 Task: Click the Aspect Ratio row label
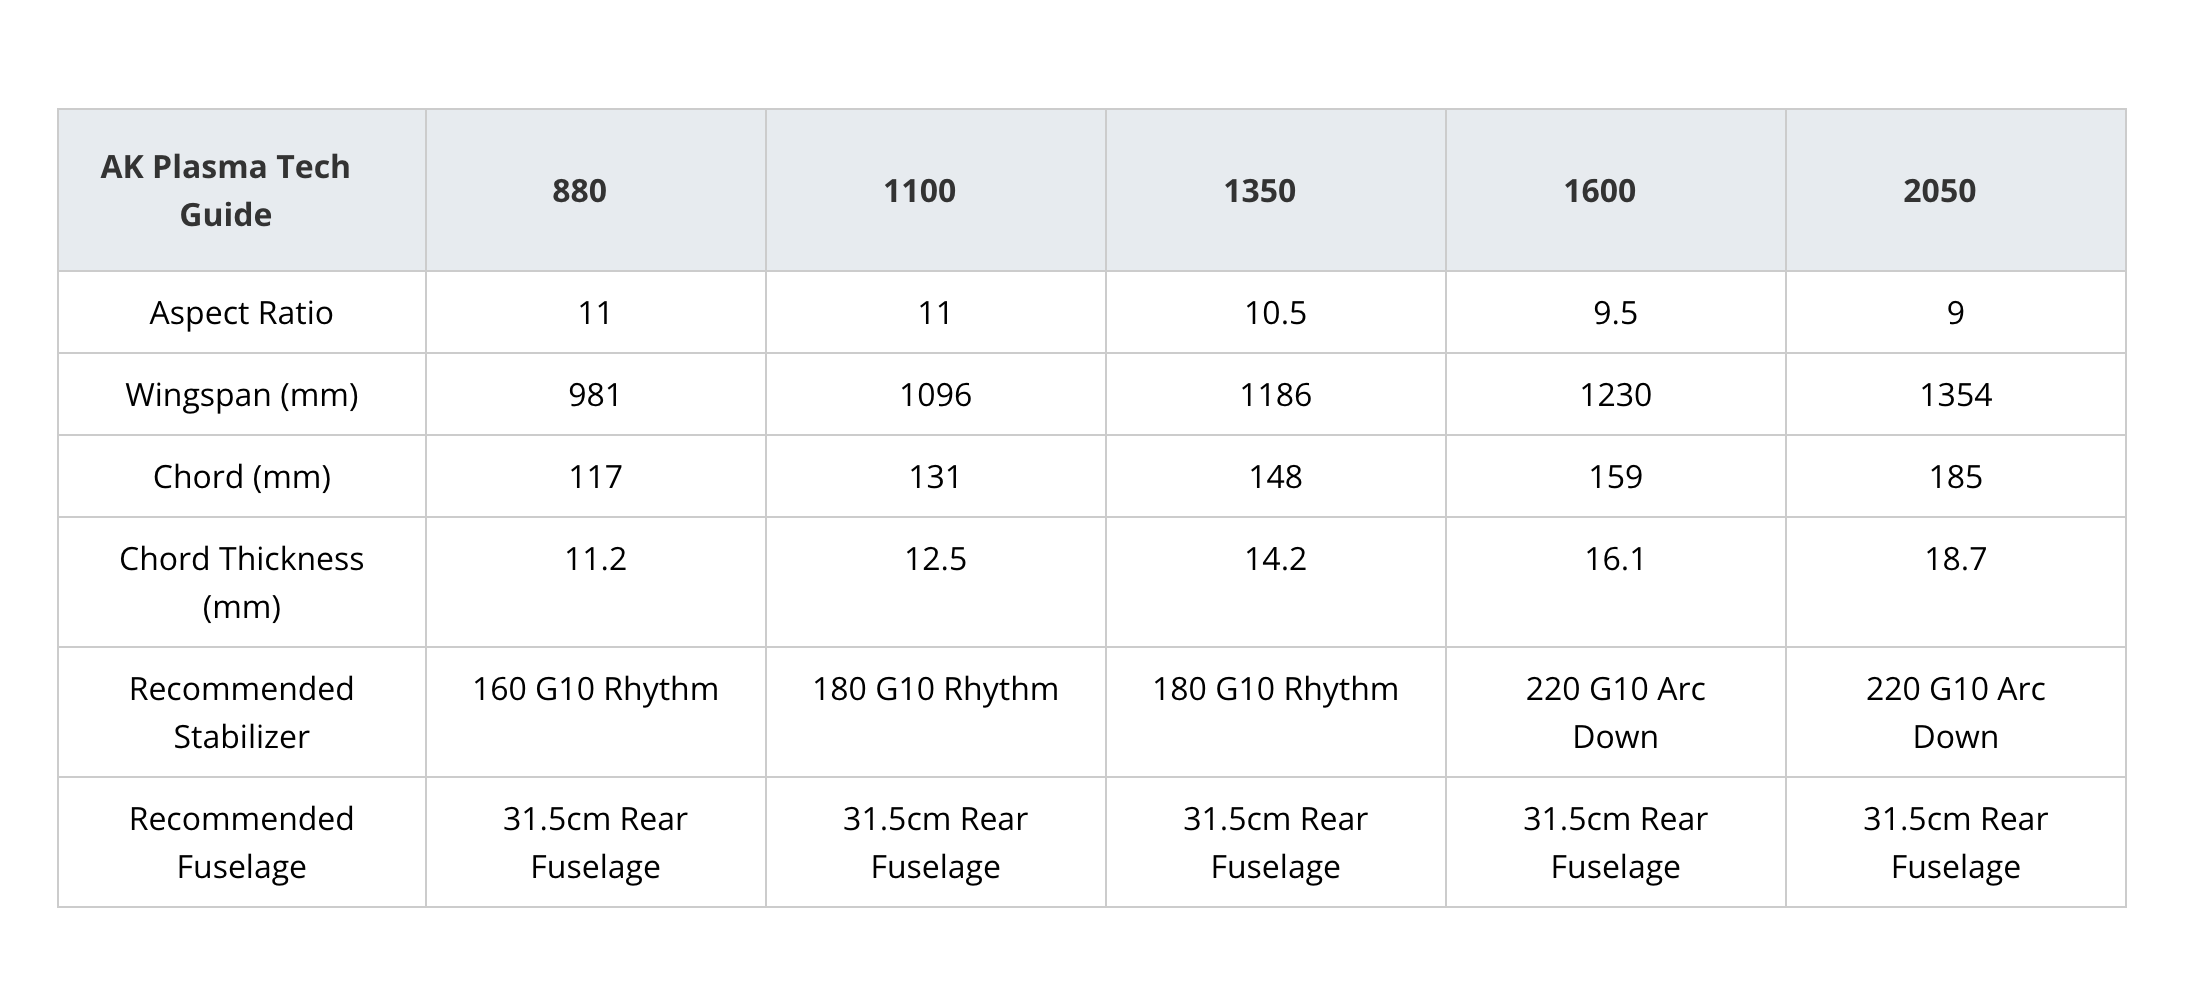(241, 313)
